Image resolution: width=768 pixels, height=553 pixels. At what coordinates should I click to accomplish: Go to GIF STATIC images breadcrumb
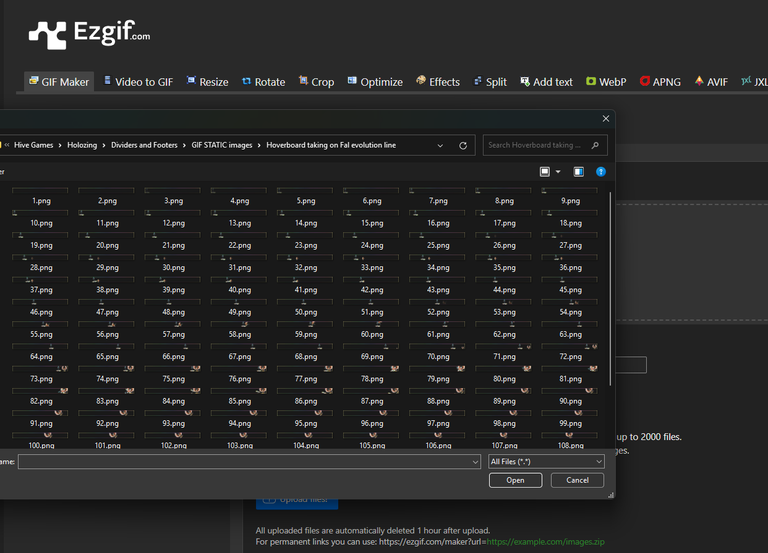click(222, 145)
